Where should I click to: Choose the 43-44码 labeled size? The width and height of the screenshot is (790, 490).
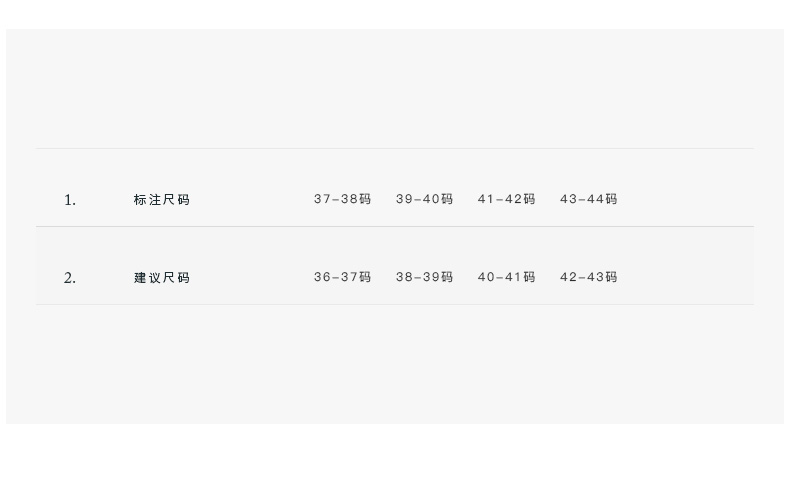point(588,199)
